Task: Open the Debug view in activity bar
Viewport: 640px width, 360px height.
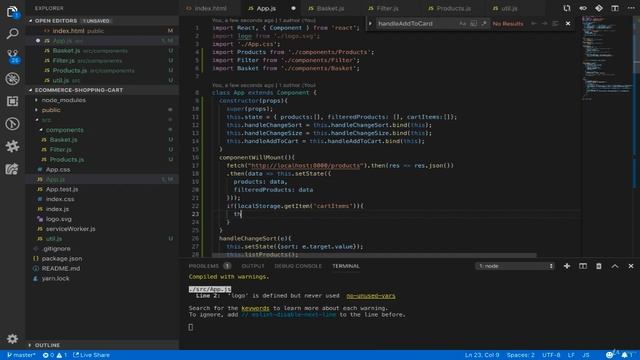Action: click(x=12, y=79)
